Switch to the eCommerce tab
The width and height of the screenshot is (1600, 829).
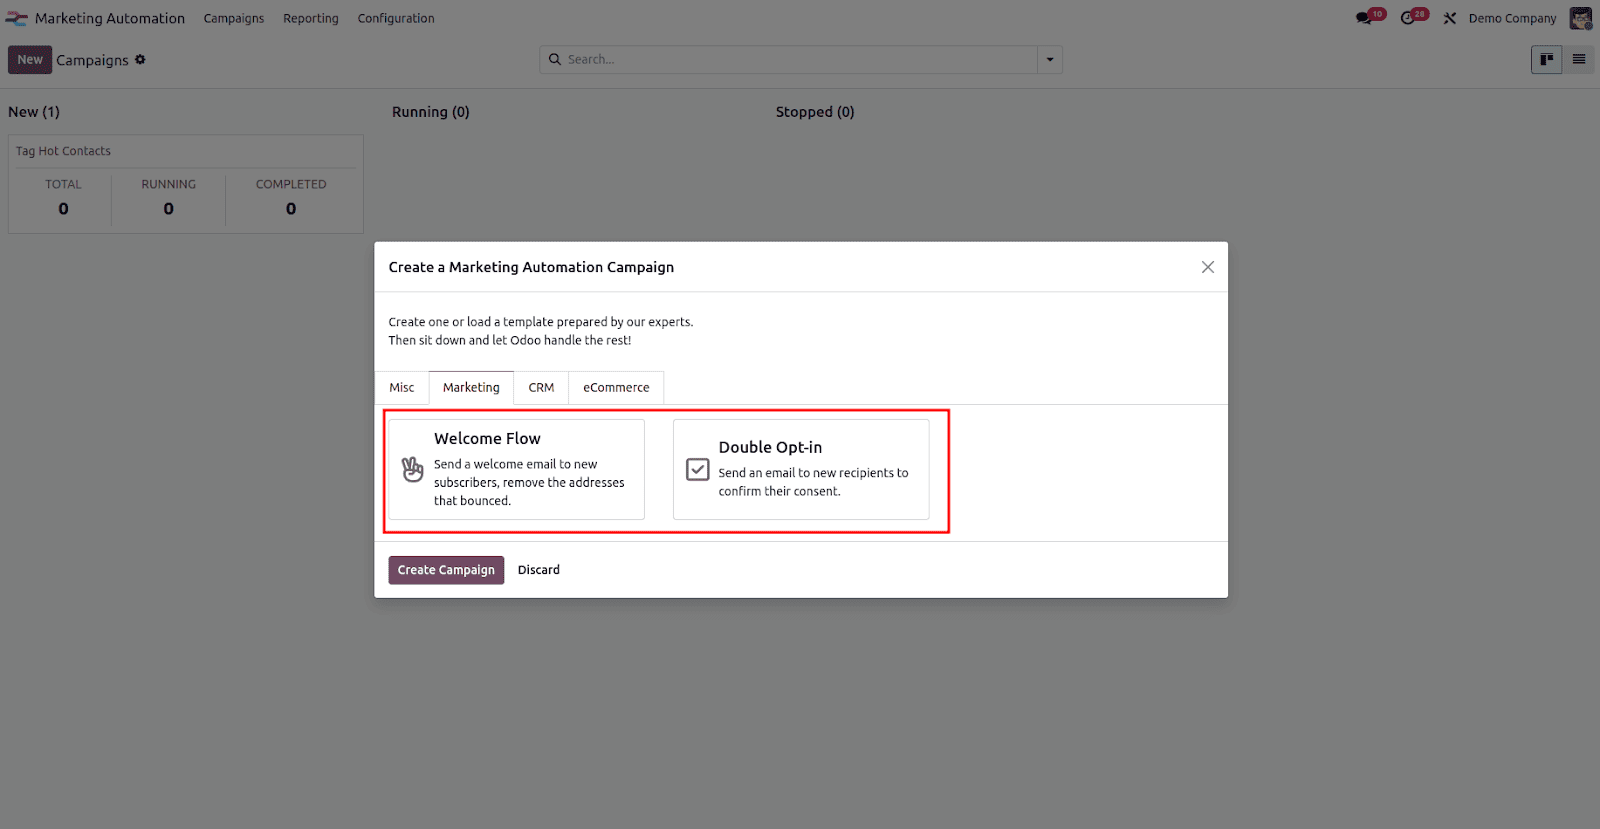616,388
